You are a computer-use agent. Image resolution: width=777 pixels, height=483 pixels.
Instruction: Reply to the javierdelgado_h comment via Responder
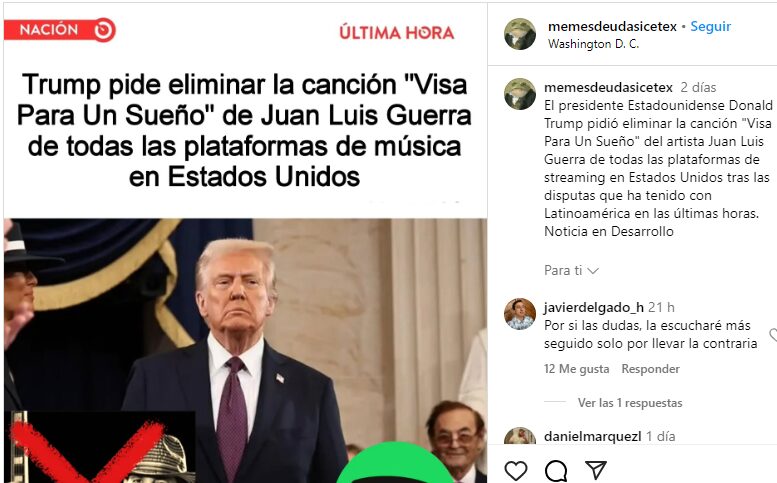pos(650,369)
